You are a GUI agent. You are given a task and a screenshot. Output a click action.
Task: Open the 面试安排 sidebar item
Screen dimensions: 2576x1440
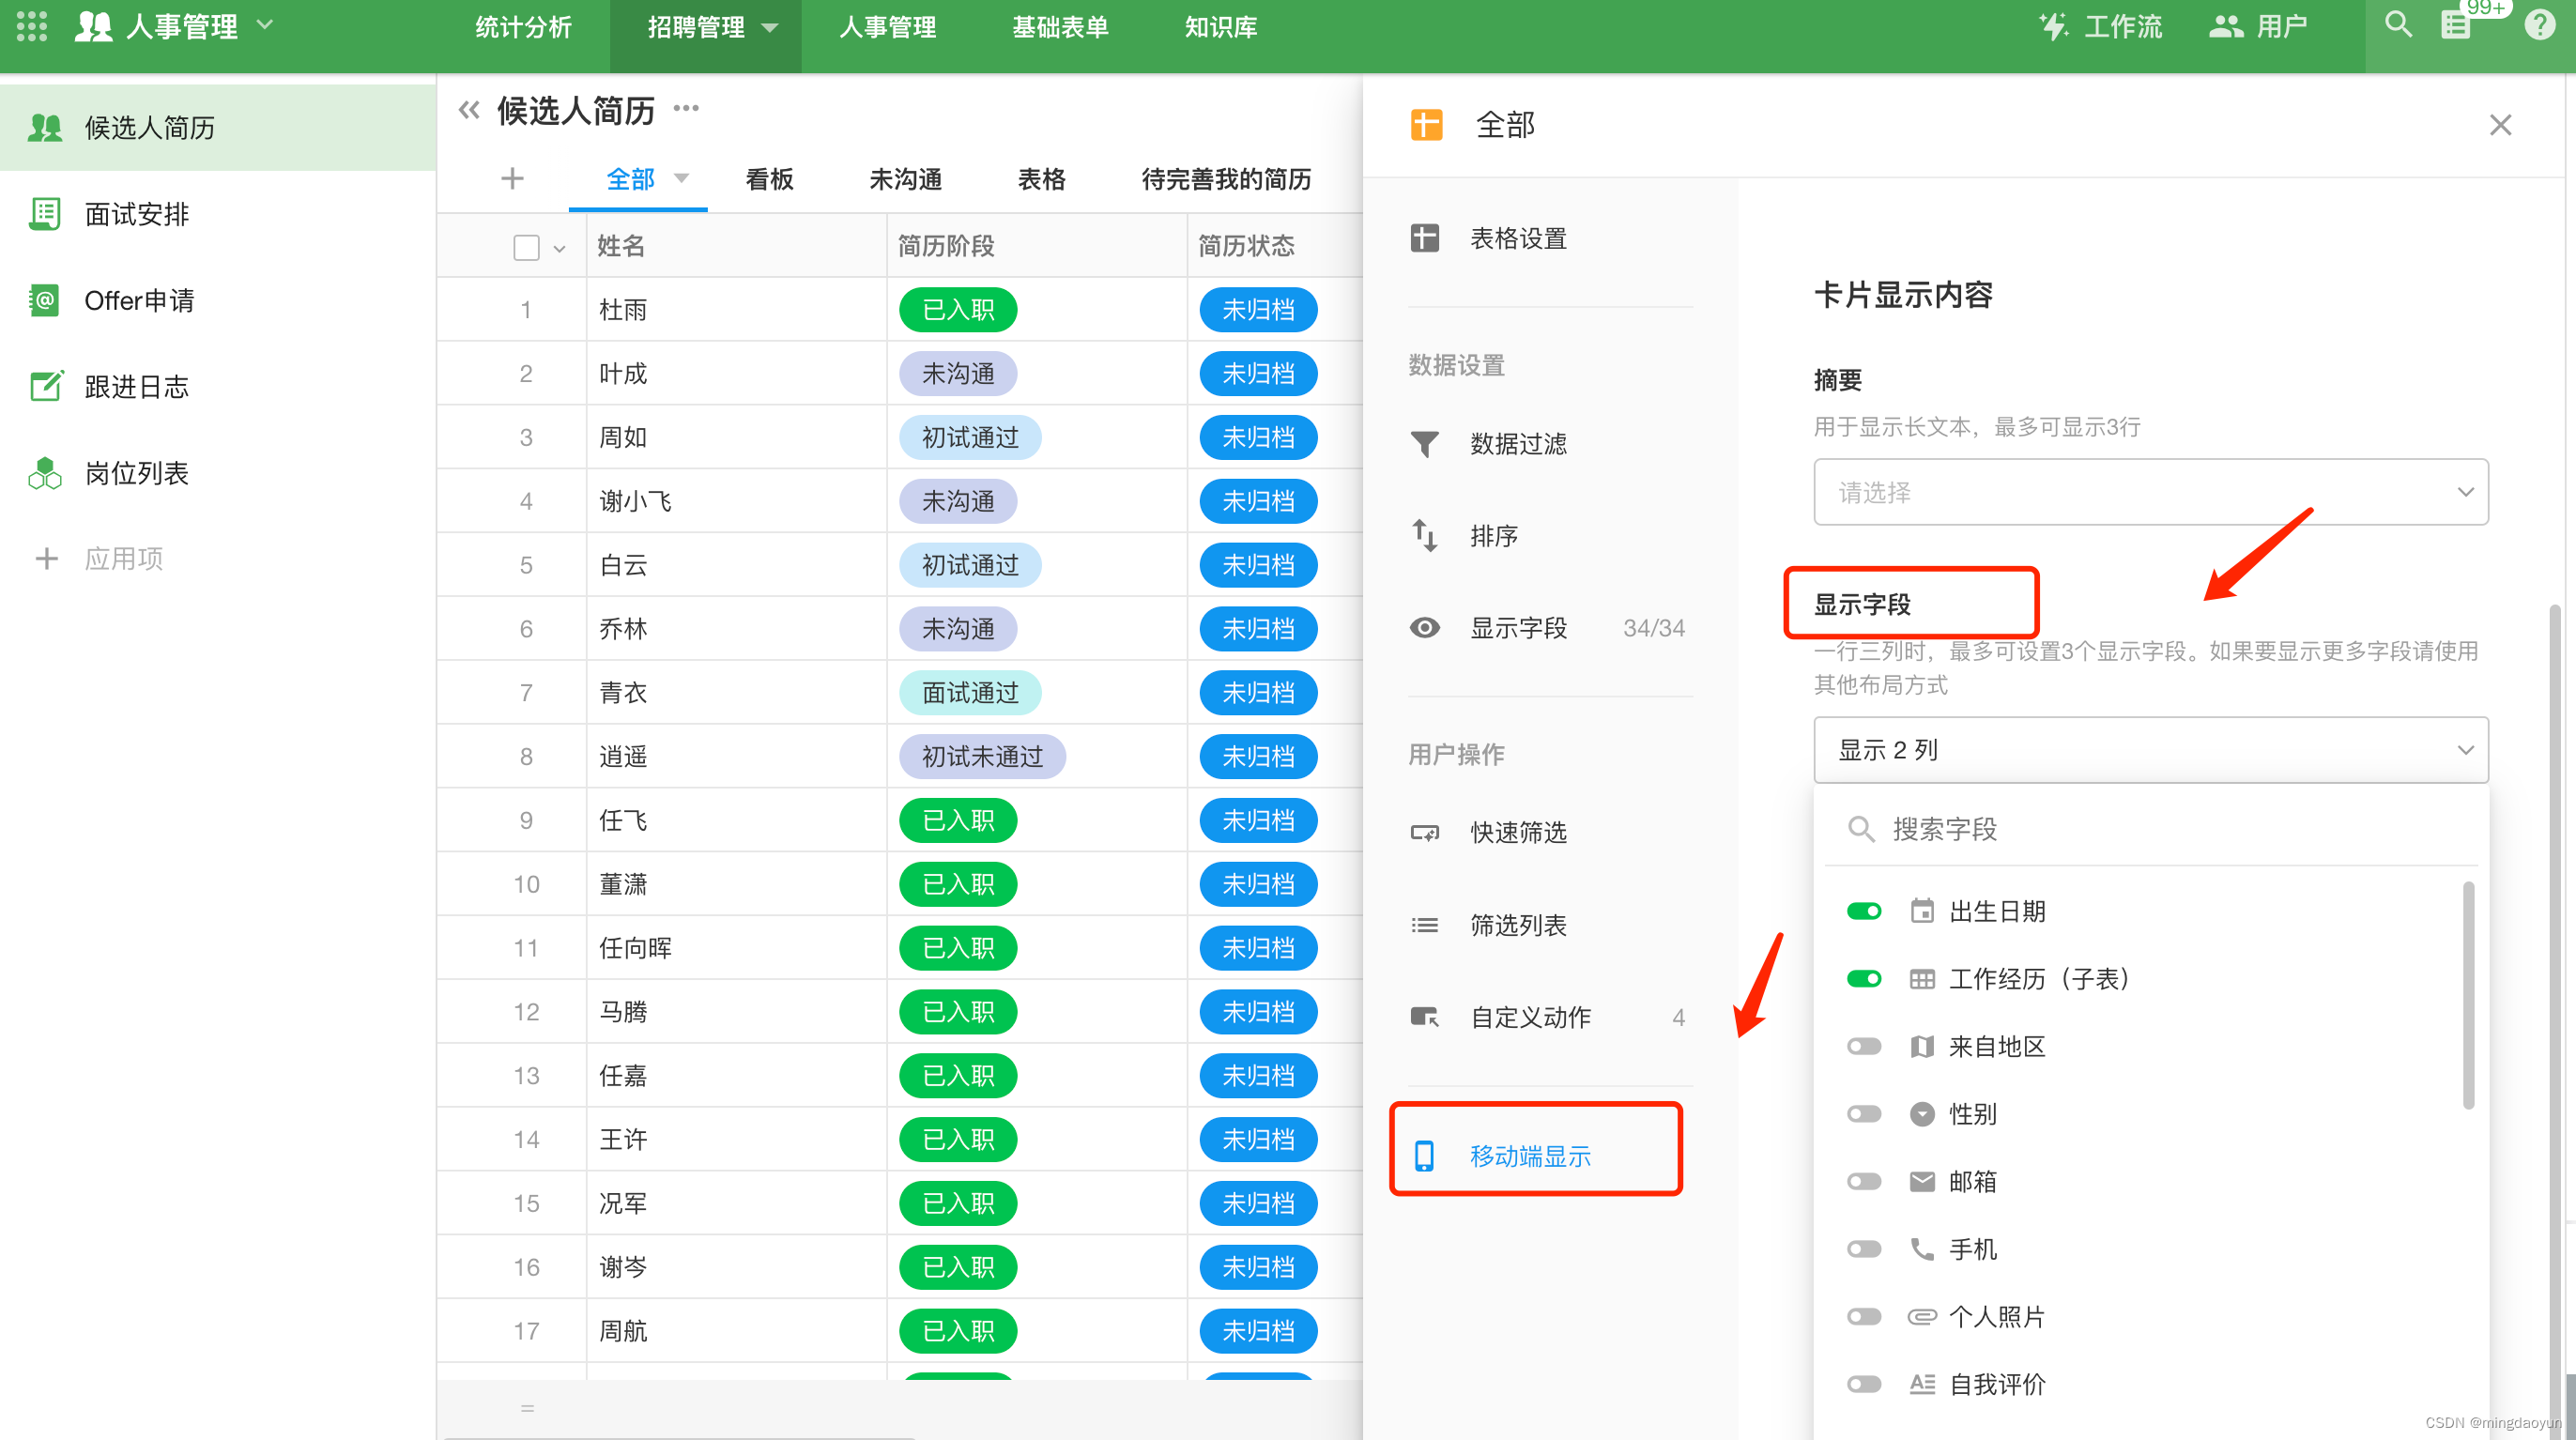136,214
